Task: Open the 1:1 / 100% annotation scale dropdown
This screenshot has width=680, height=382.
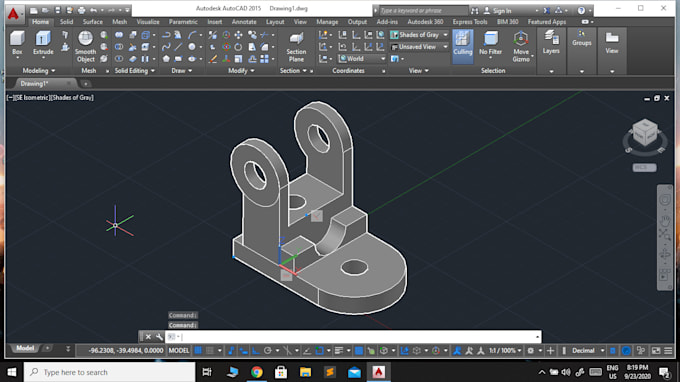Action: tap(505, 350)
